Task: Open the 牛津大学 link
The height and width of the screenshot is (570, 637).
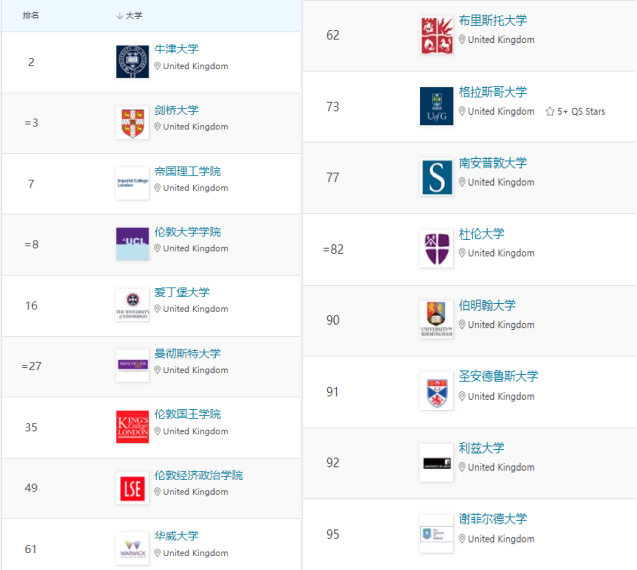Action: (176, 50)
